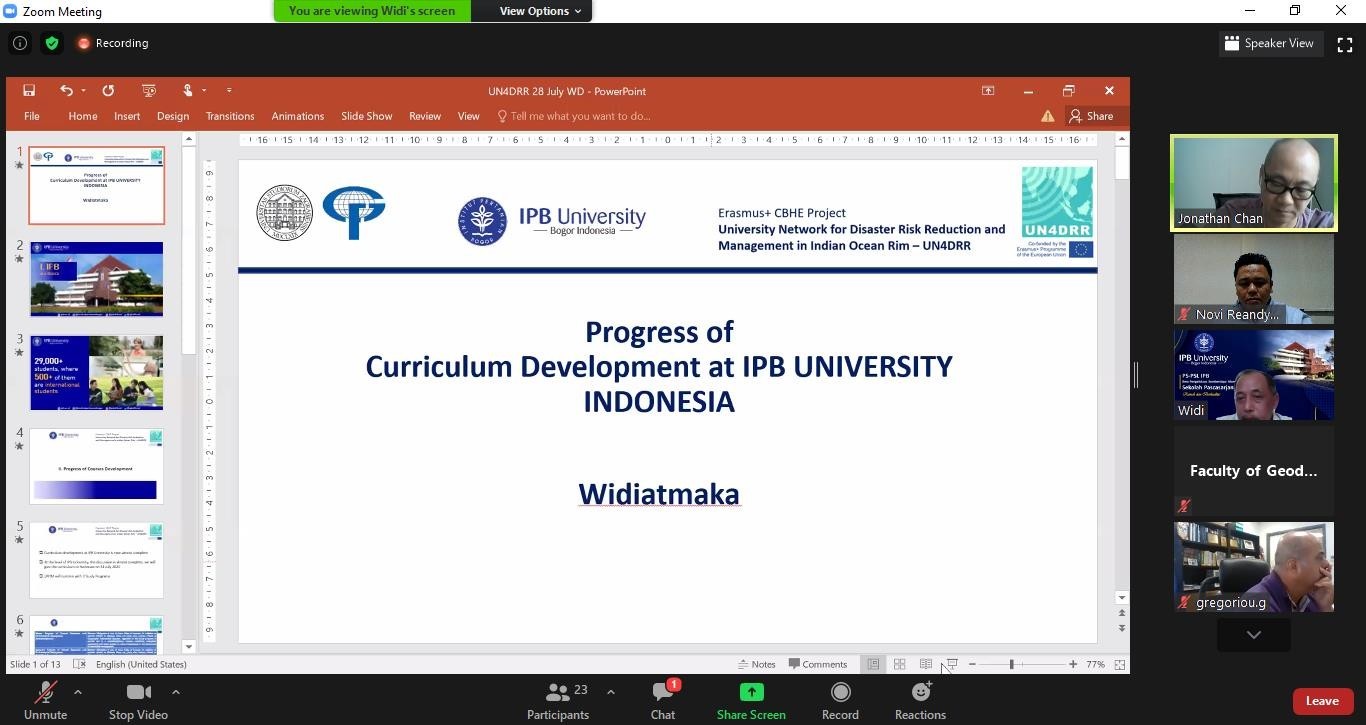
Task: Enter full screen mode via top-right icon
Action: (x=1345, y=43)
